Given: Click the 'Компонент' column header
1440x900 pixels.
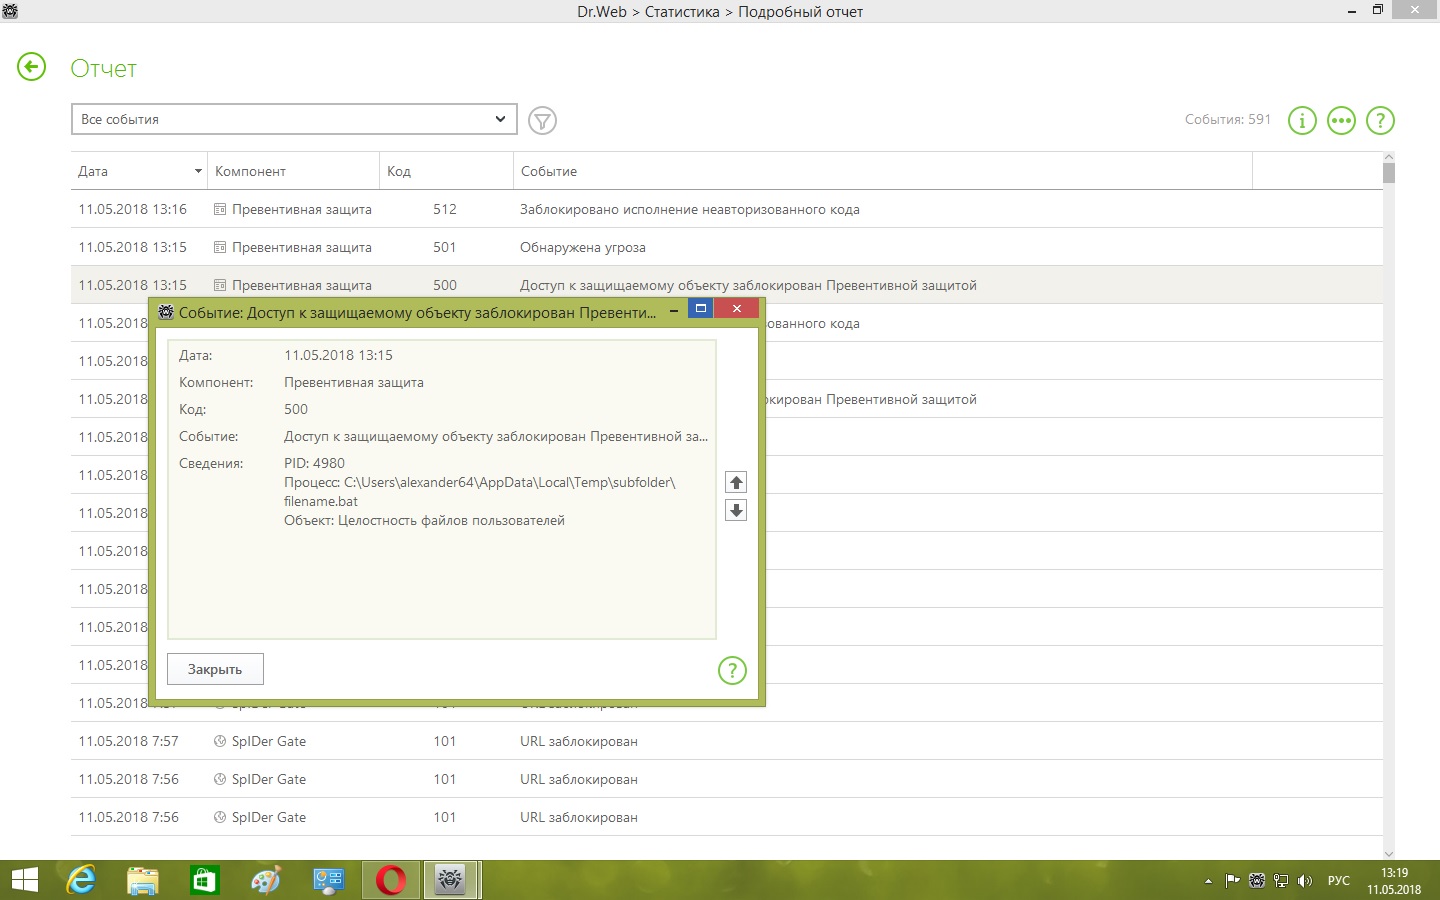Looking at the screenshot, I should point(293,171).
